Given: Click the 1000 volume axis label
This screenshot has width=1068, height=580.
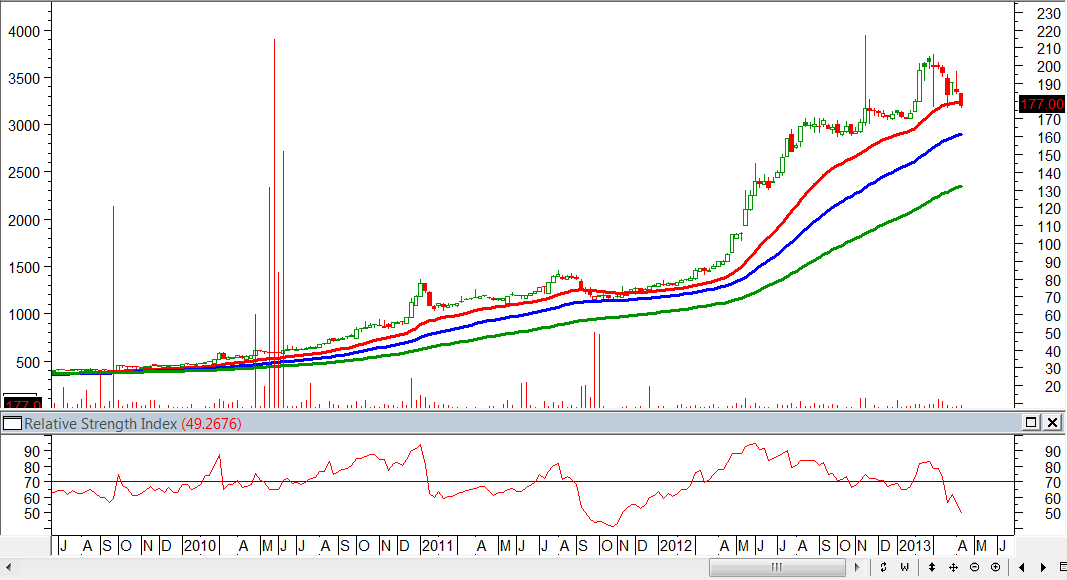Looking at the screenshot, I should coord(25,315).
